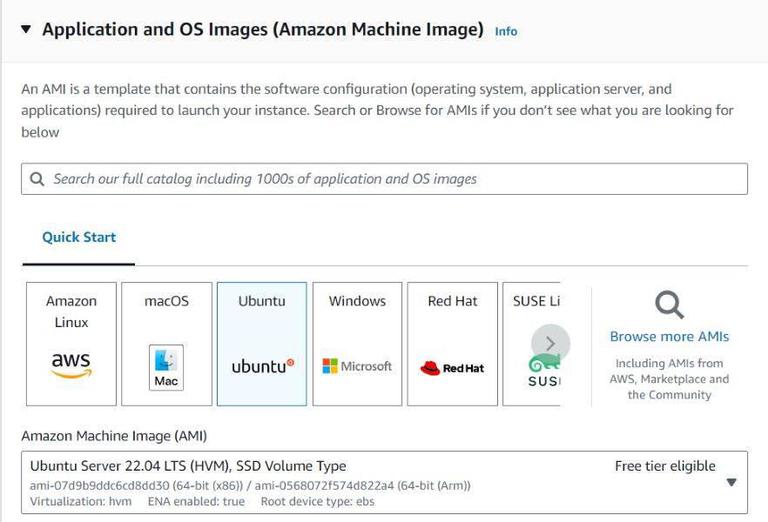
Task: Select the Ubuntu logo tile
Action: [262, 366]
